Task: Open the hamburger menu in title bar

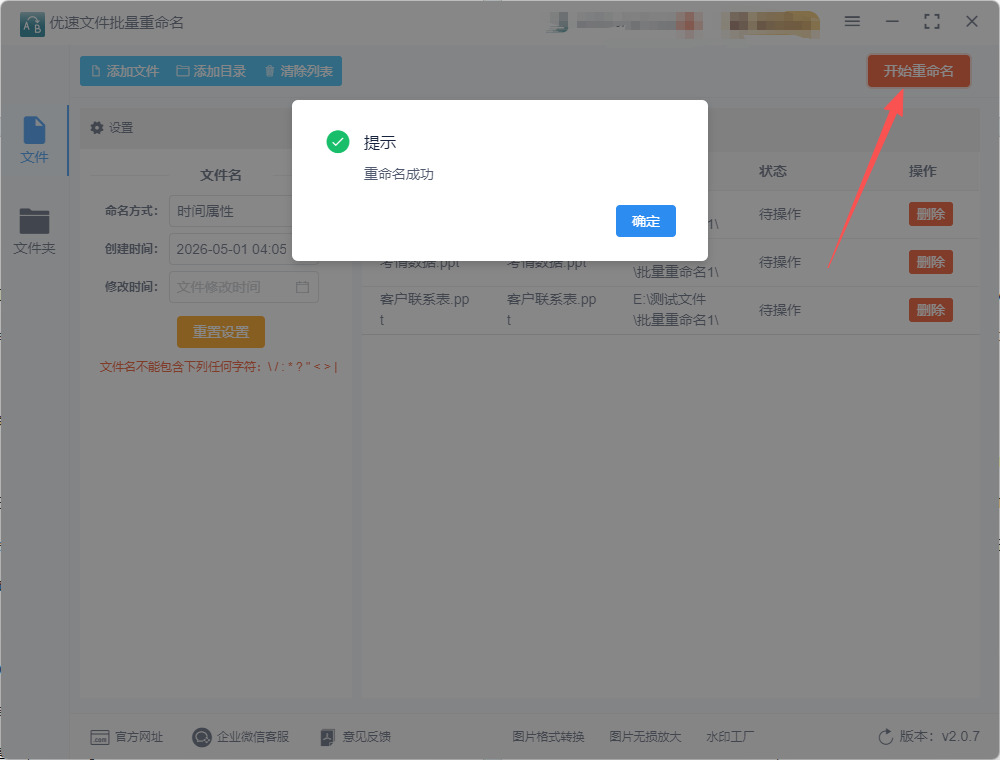Action: [x=852, y=21]
